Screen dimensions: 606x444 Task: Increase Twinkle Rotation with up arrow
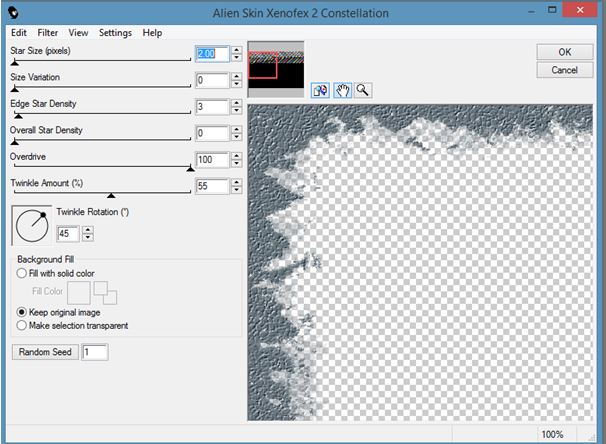pos(88,230)
